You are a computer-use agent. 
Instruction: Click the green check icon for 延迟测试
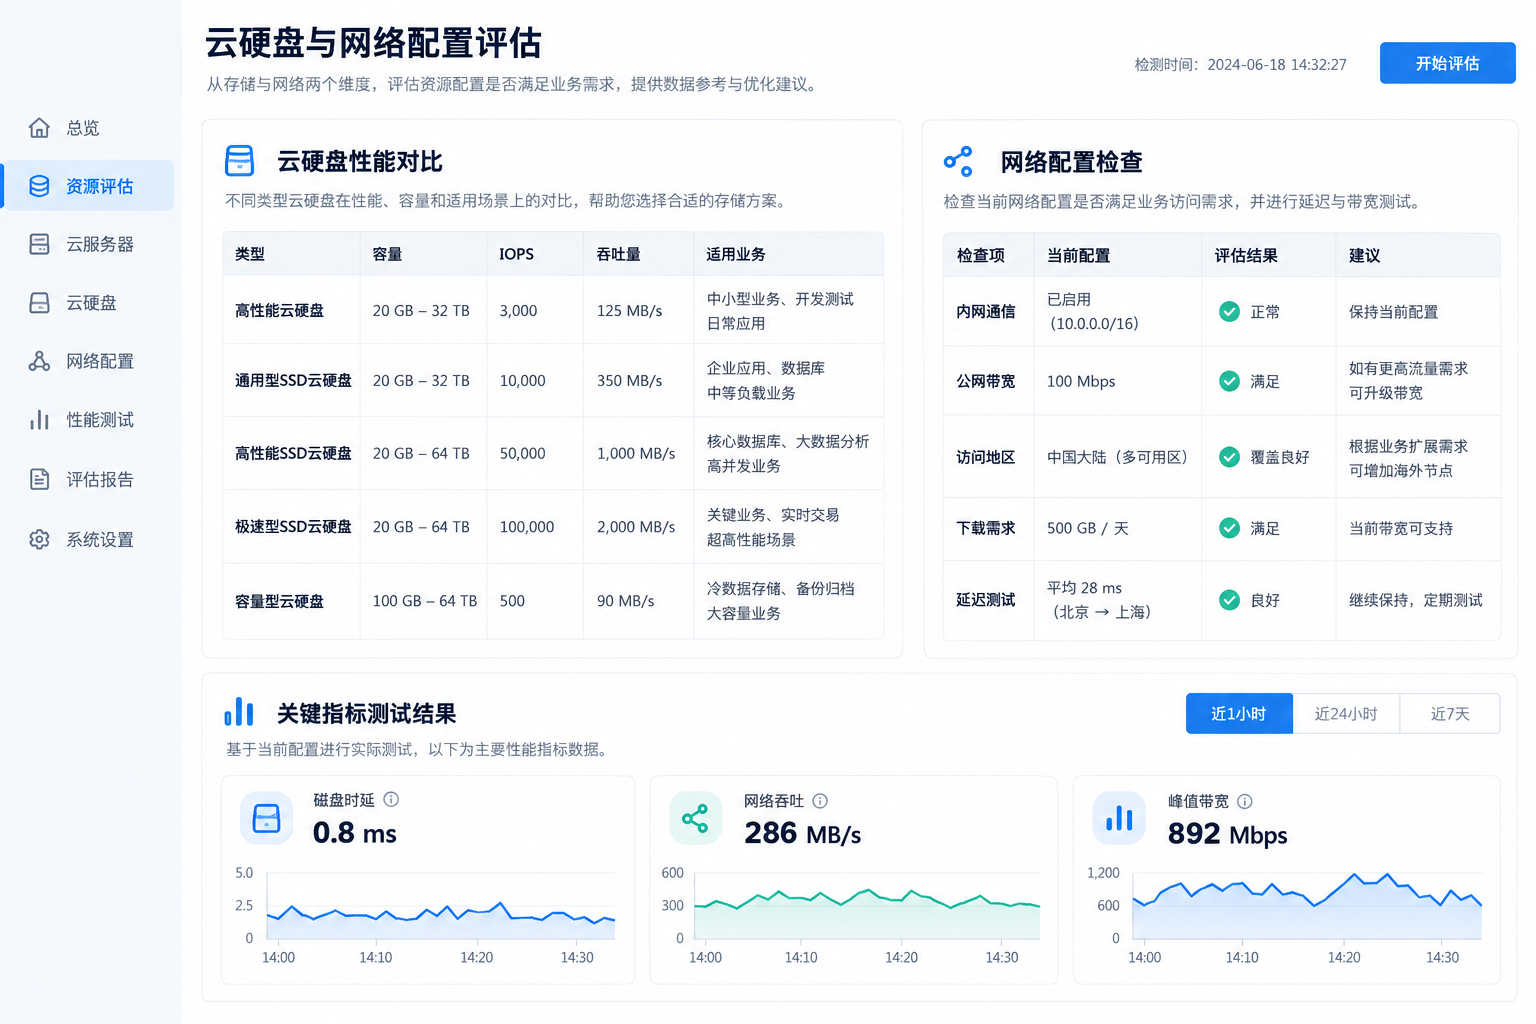point(1230,600)
